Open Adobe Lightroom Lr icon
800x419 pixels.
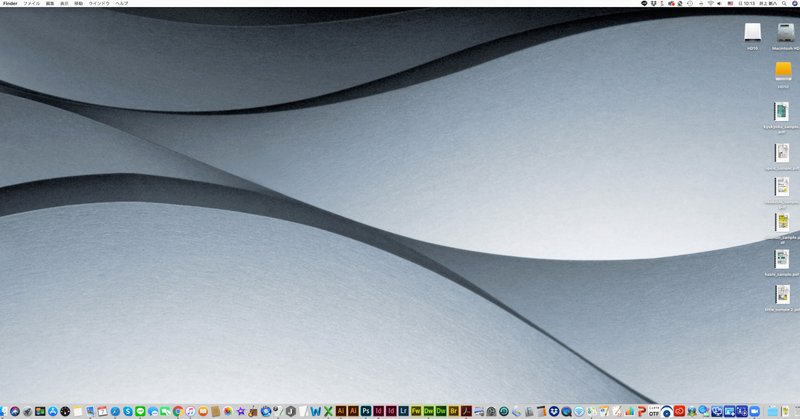point(404,411)
